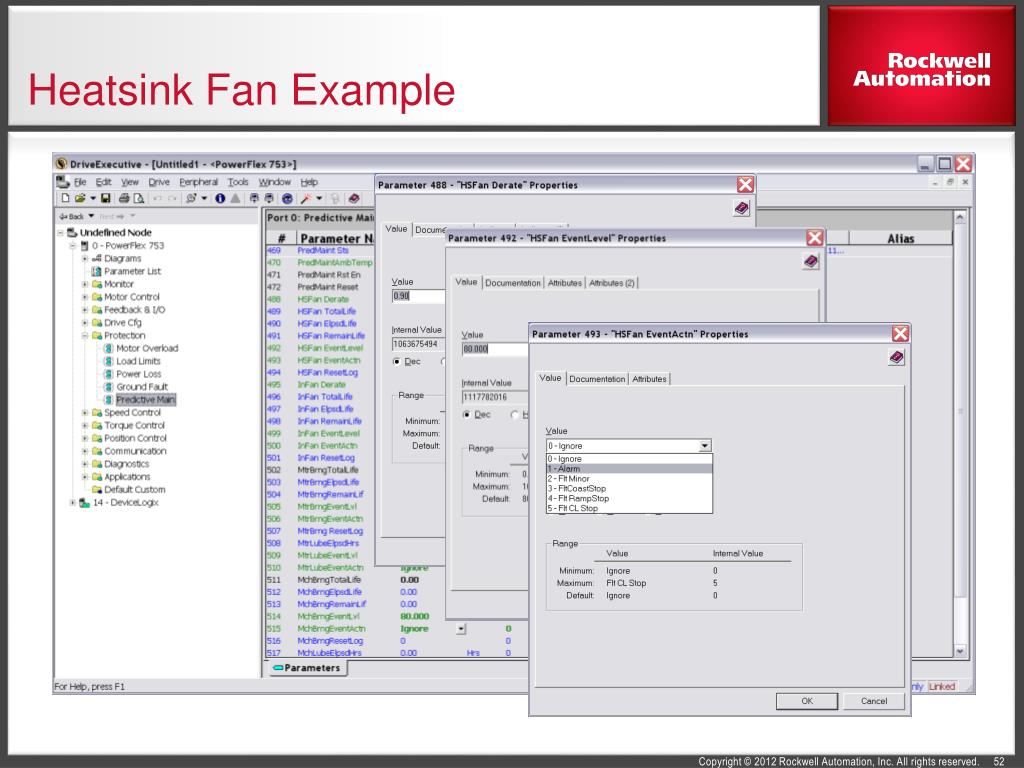Screen dimensions: 1024x768
Task: Open the Open-file toolbar dropdown arrow
Action: 93,198
